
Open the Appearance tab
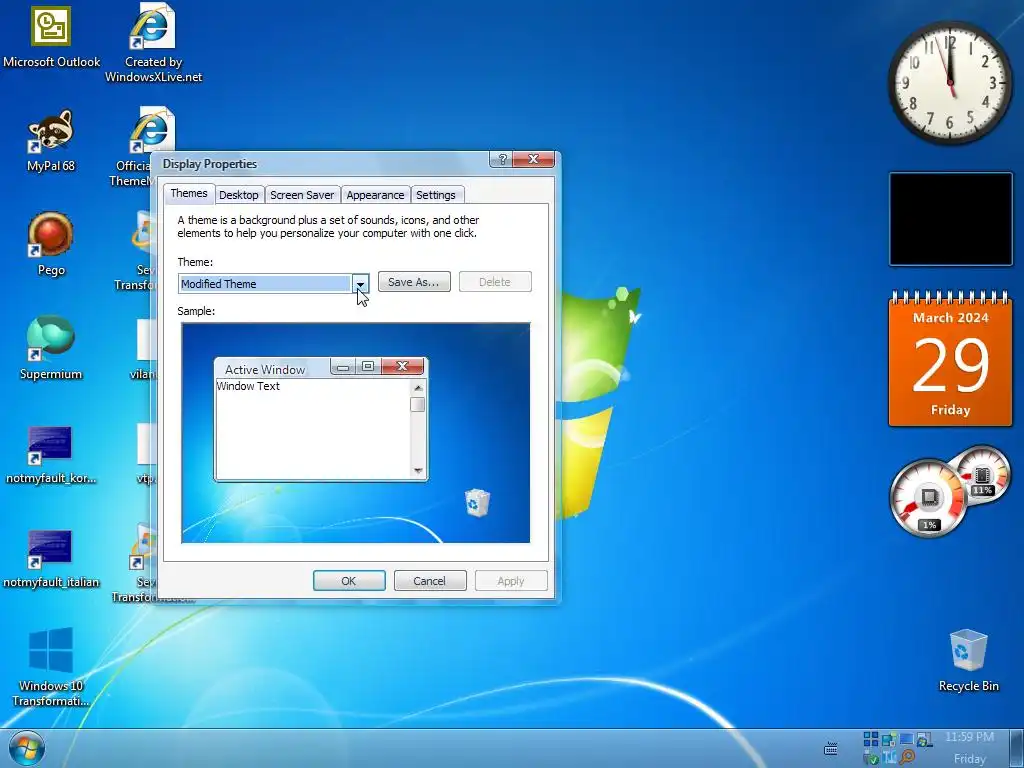(375, 195)
